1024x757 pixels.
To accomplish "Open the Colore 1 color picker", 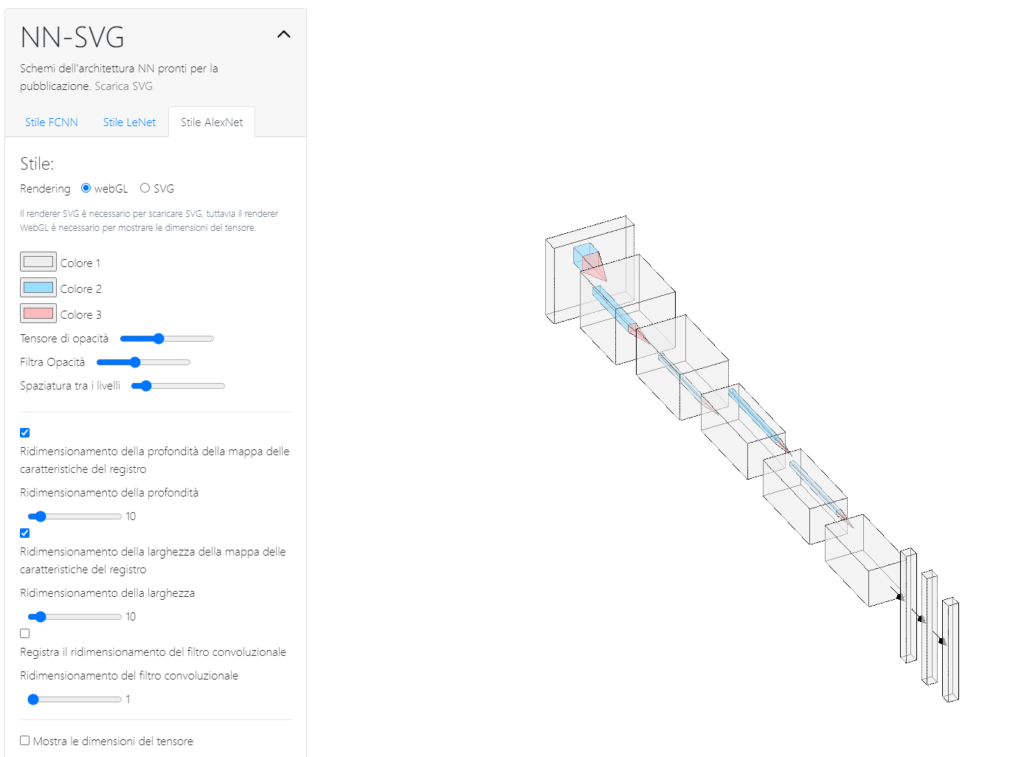I will point(38,263).
